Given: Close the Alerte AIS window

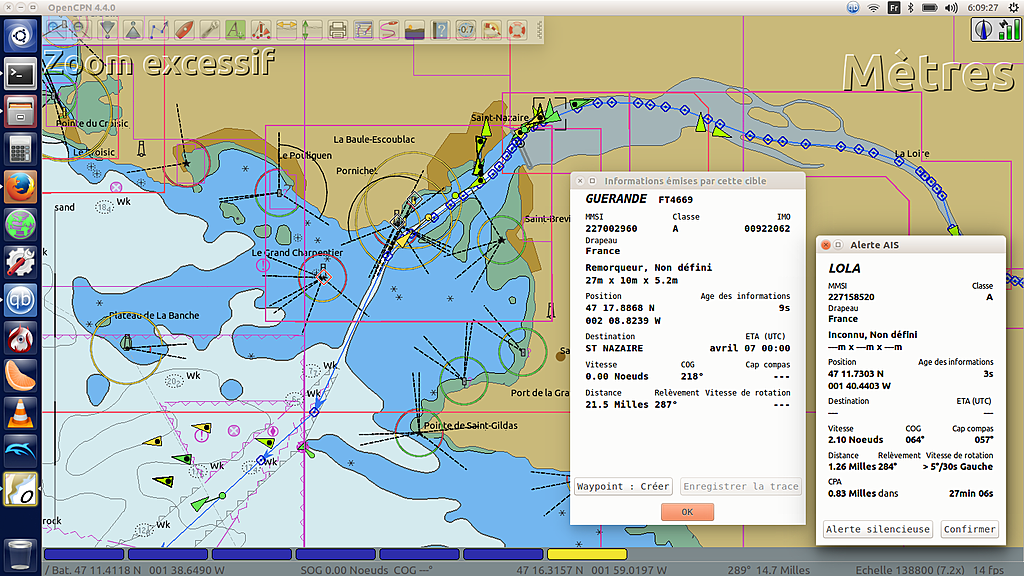Looking at the screenshot, I should [825, 245].
